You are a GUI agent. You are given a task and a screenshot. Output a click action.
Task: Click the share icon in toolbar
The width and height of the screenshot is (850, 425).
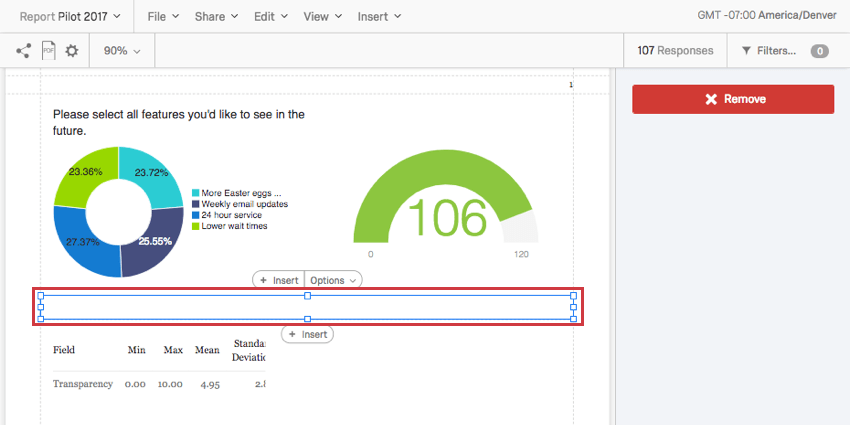pyautogui.click(x=23, y=50)
